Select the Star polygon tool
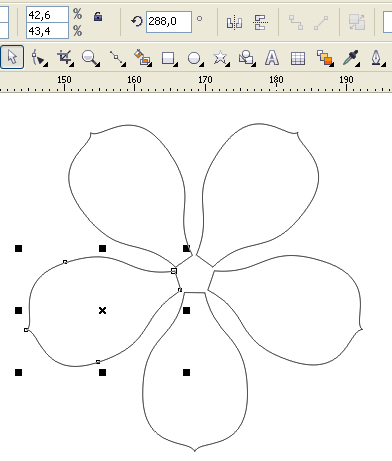 pos(220,58)
